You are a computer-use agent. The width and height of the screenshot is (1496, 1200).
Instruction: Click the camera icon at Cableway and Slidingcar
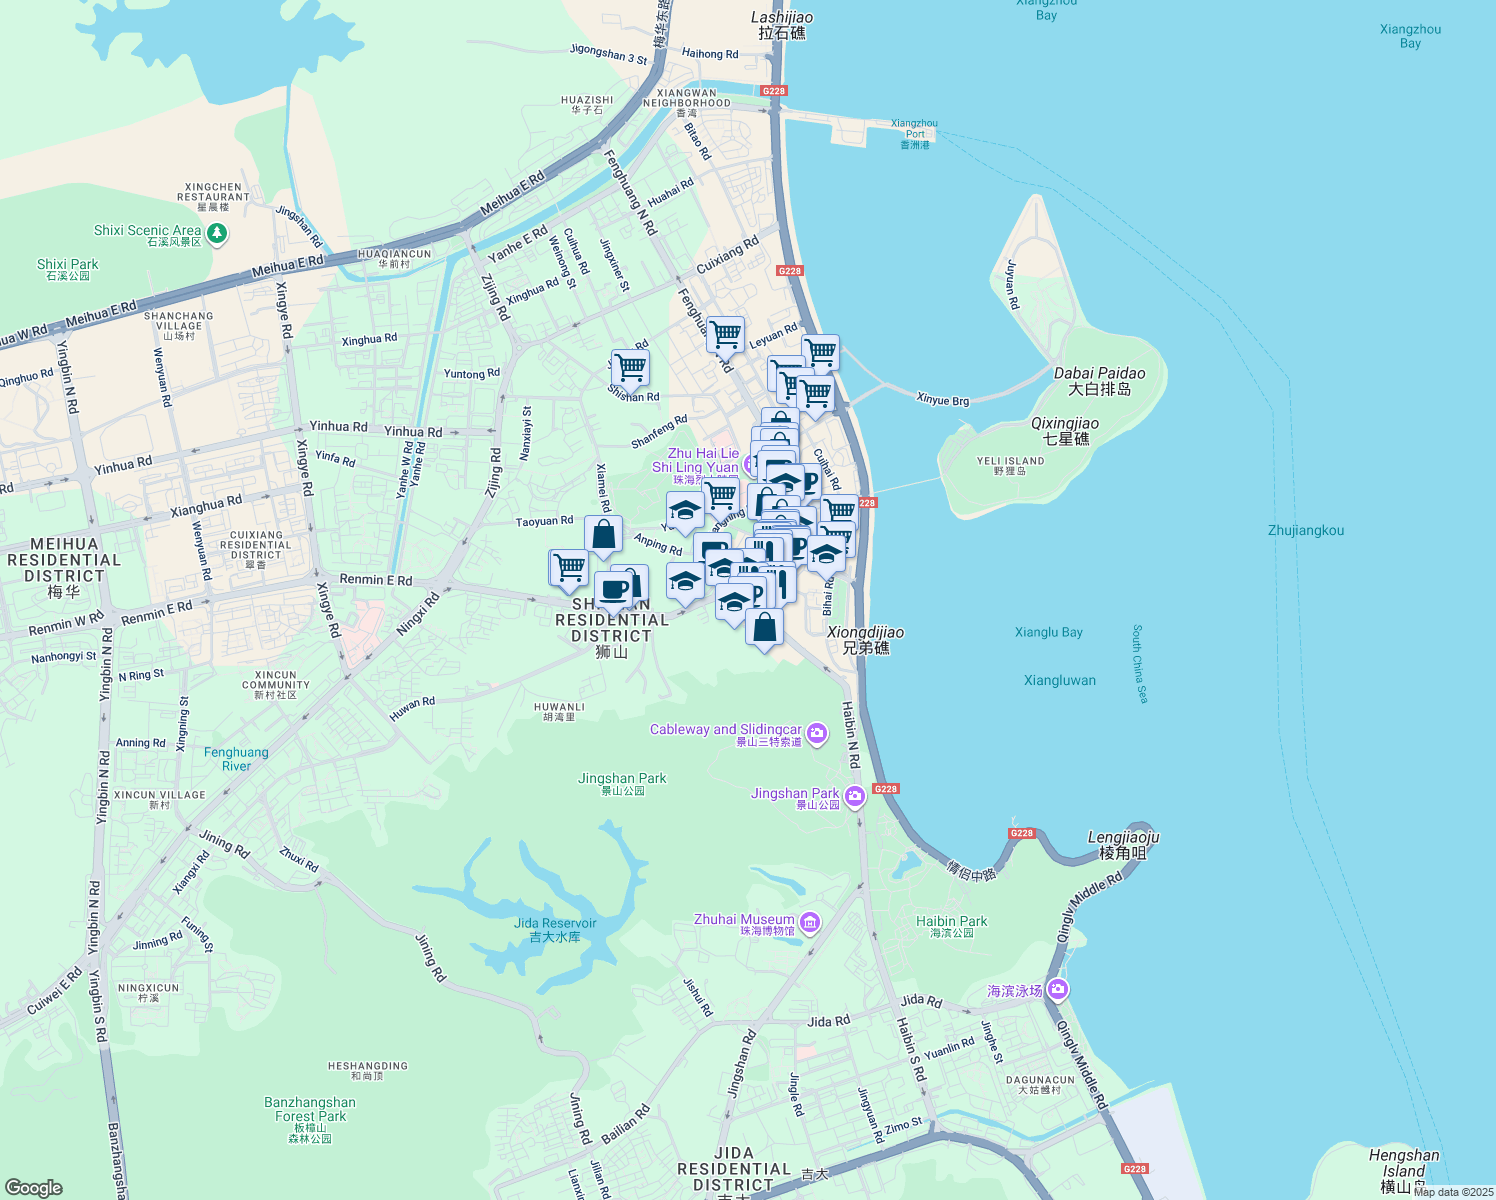click(x=815, y=732)
